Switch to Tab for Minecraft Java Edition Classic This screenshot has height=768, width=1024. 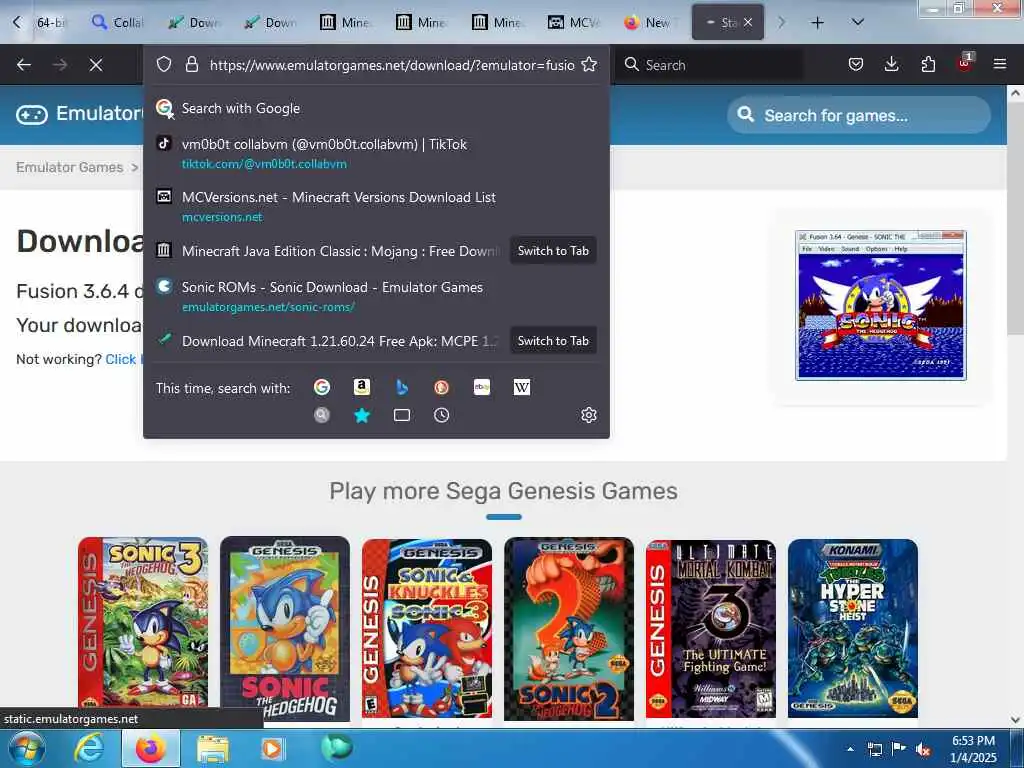click(x=553, y=251)
